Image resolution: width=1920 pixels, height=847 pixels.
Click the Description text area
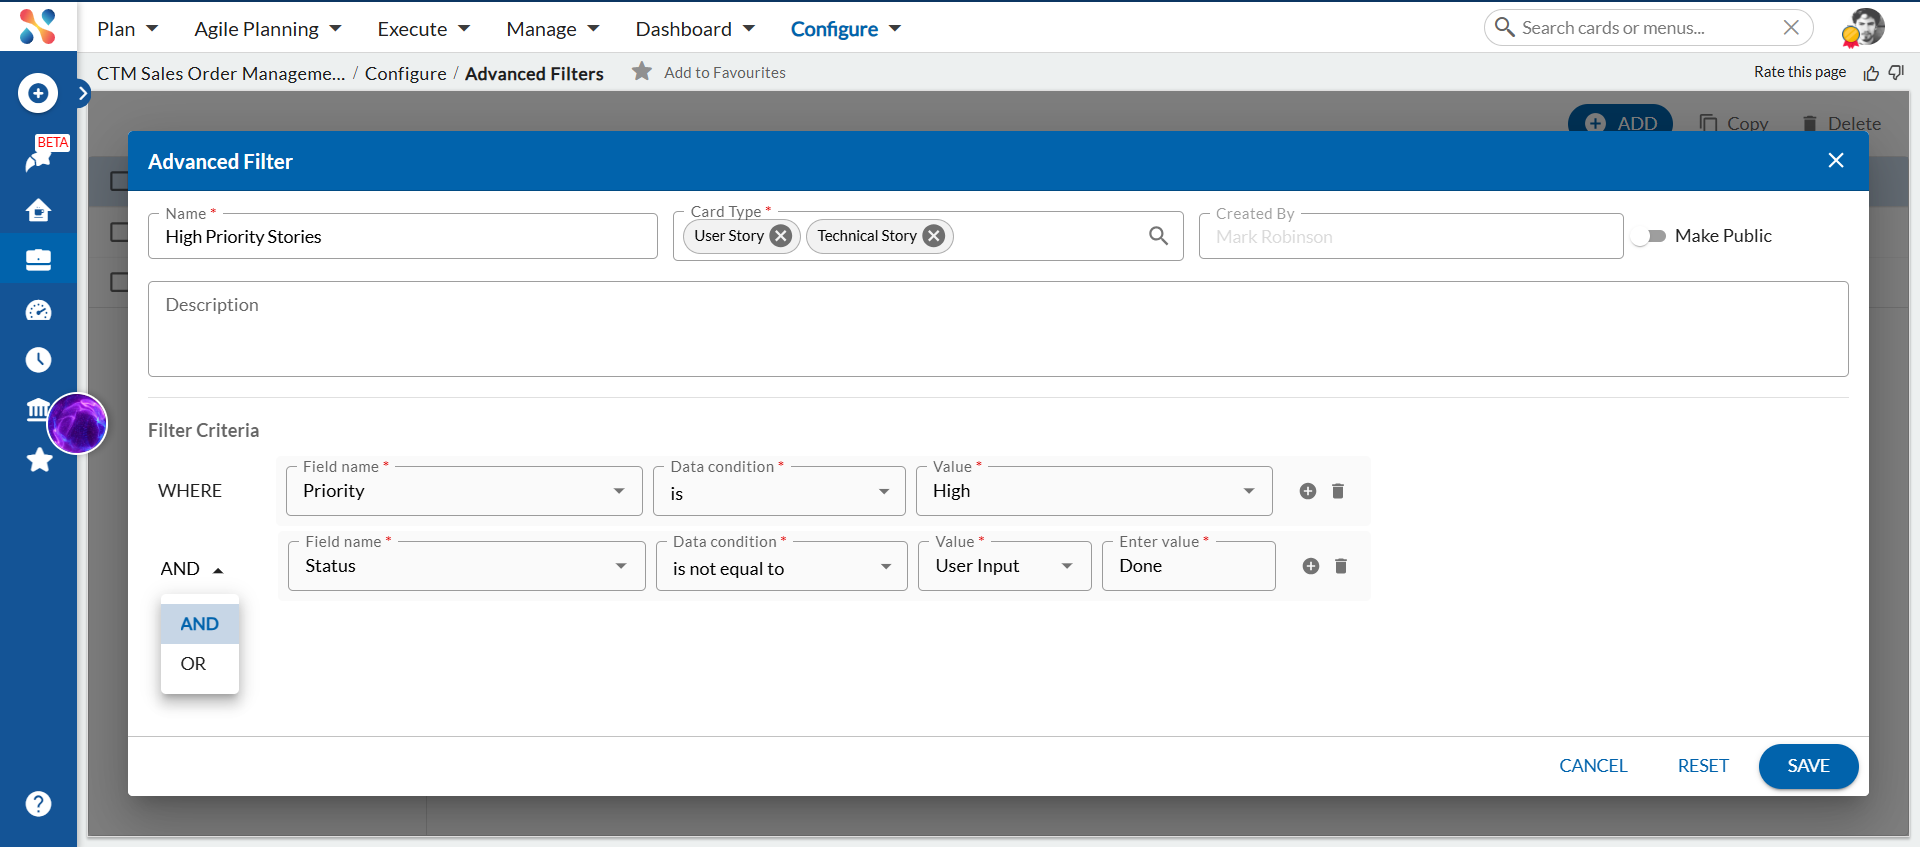[x=998, y=329]
